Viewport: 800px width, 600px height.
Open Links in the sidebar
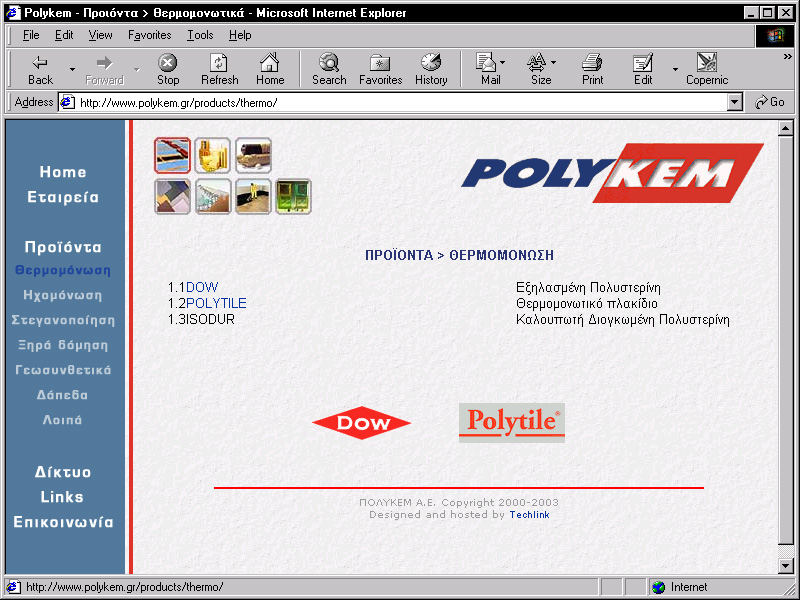[x=62, y=497]
